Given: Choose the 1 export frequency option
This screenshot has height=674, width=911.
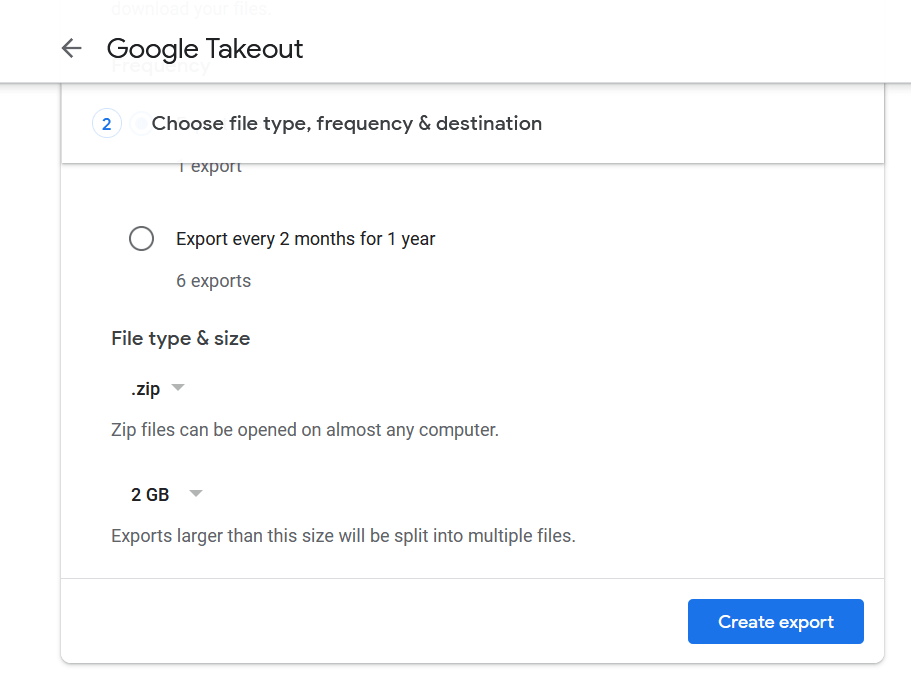Looking at the screenshot, I should (x=210, y=165).
